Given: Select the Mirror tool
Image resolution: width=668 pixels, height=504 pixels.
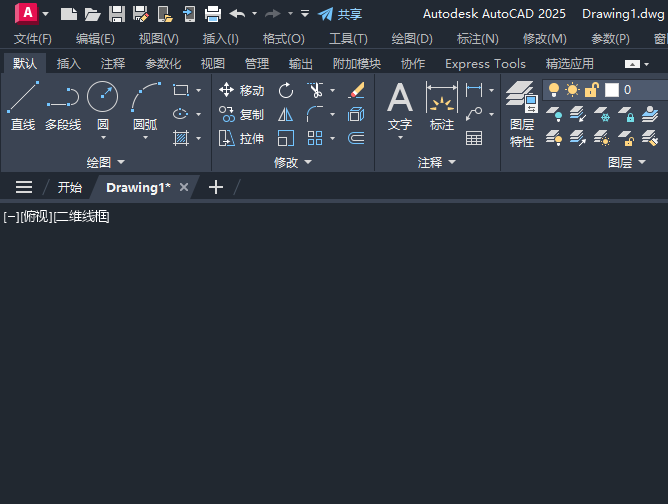Looking at the screenshot, I should 285,114.
